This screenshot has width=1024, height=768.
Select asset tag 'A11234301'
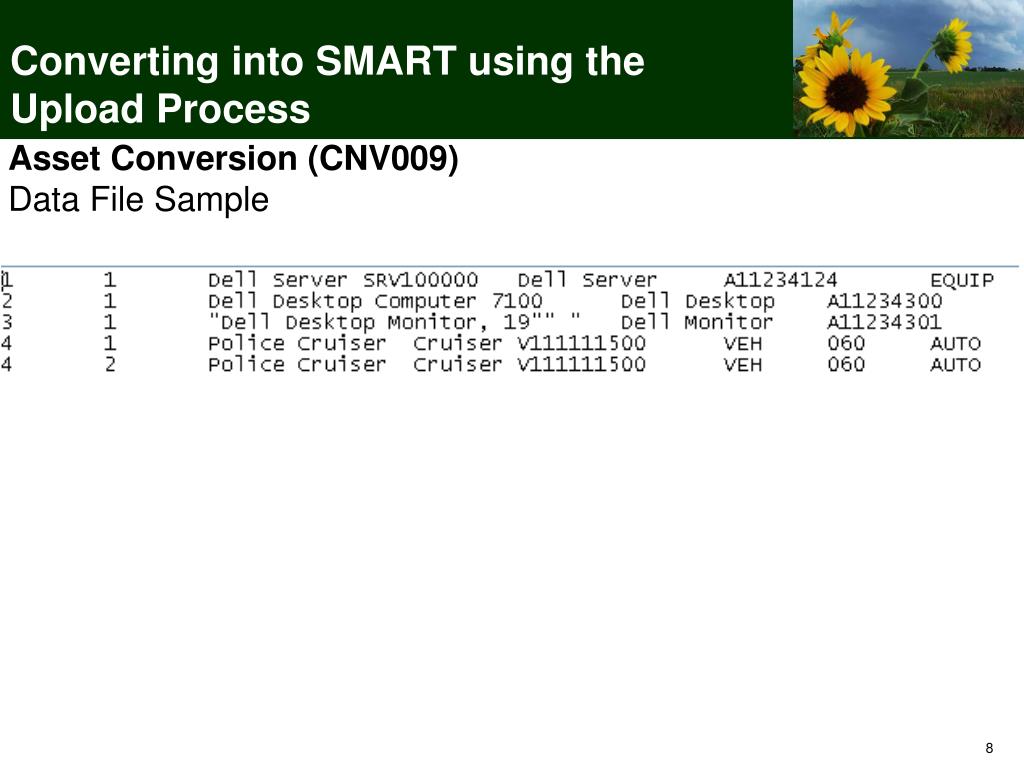(x=884, y=322)
